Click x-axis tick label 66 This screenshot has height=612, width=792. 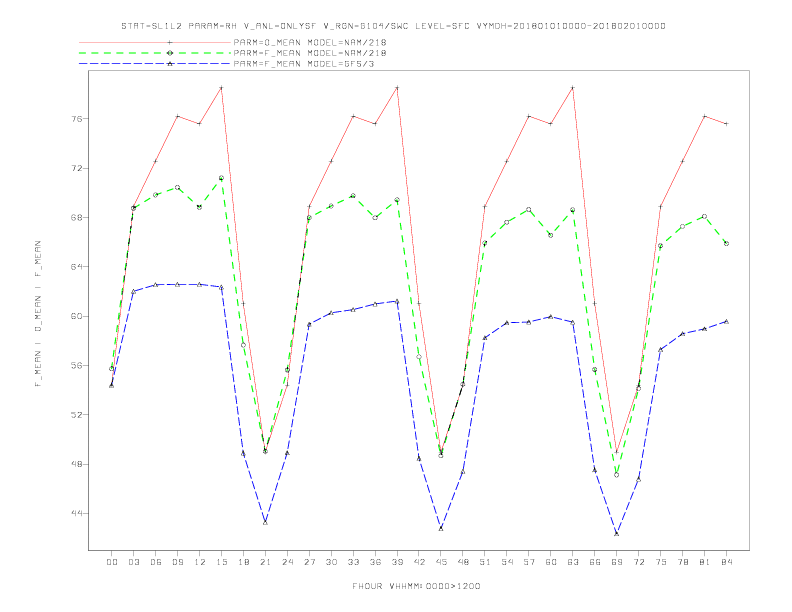[595, 562]
